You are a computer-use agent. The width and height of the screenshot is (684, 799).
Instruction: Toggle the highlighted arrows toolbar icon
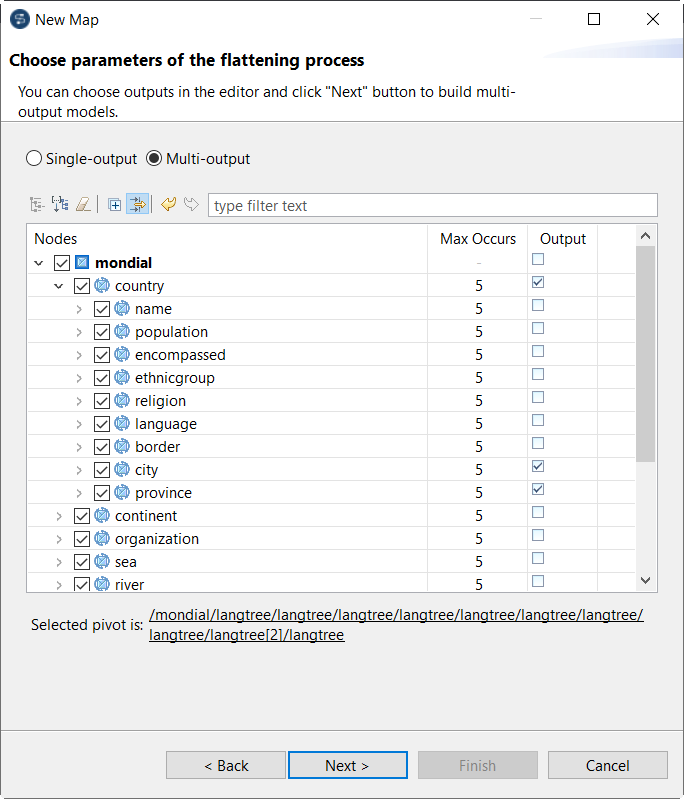137,205
